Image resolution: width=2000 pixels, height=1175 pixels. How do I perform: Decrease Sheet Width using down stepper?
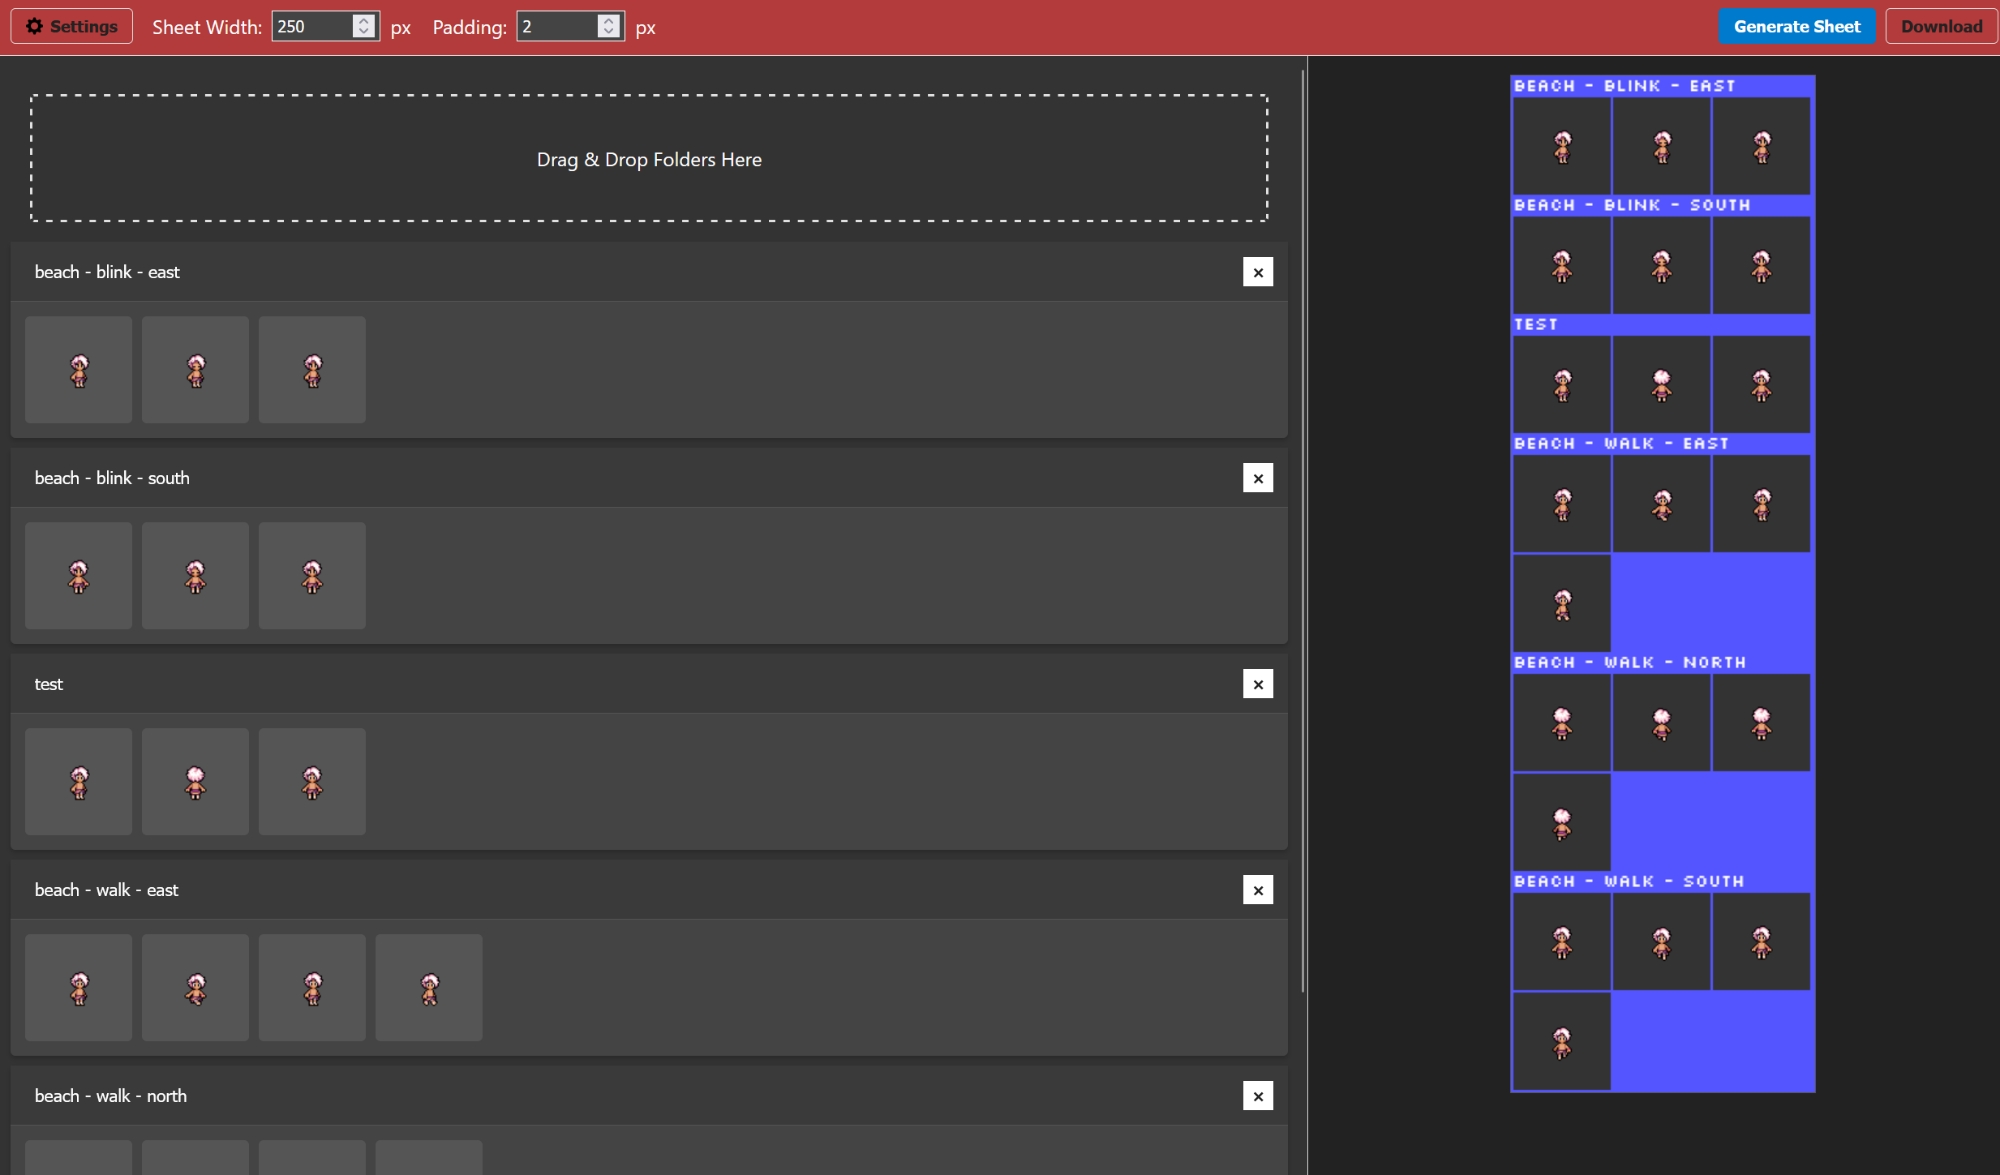click(x=364, y=33)
